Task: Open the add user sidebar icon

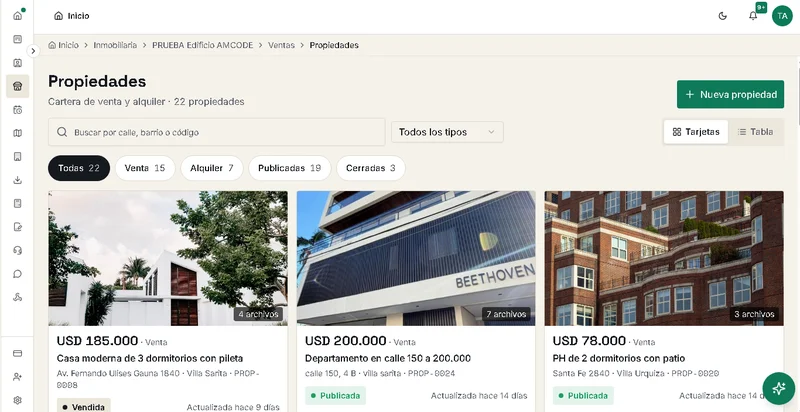Action: pos(17,377)
